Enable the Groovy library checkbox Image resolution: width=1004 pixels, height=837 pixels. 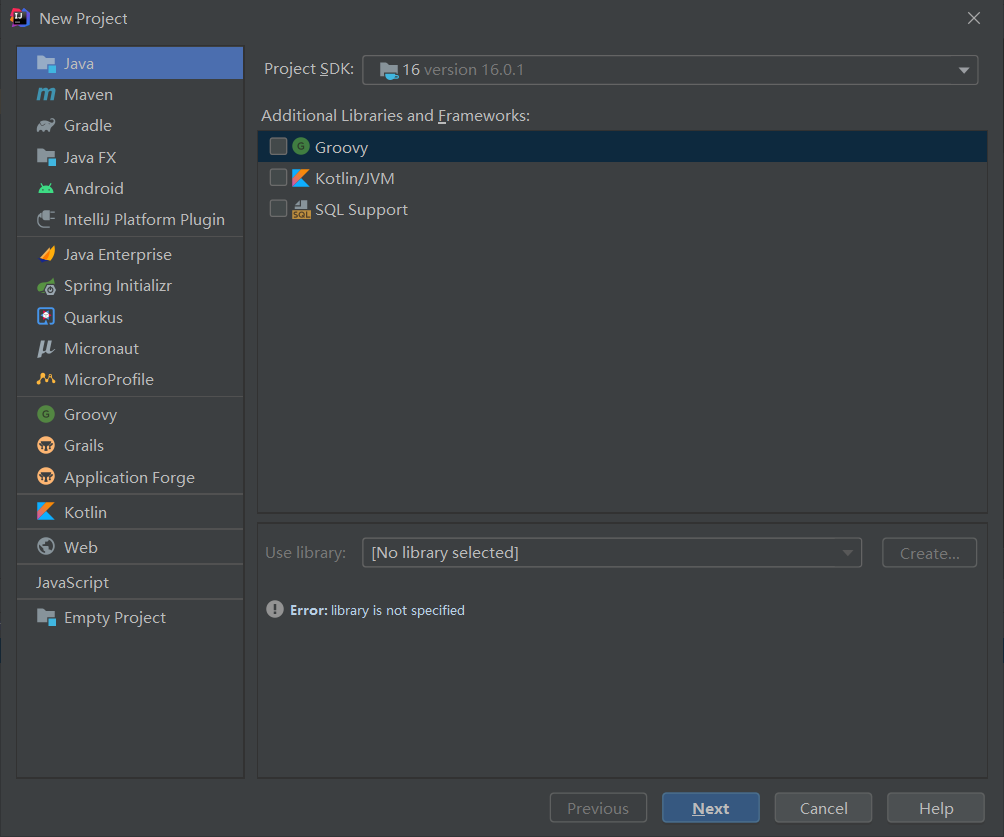tap(278, 147)
